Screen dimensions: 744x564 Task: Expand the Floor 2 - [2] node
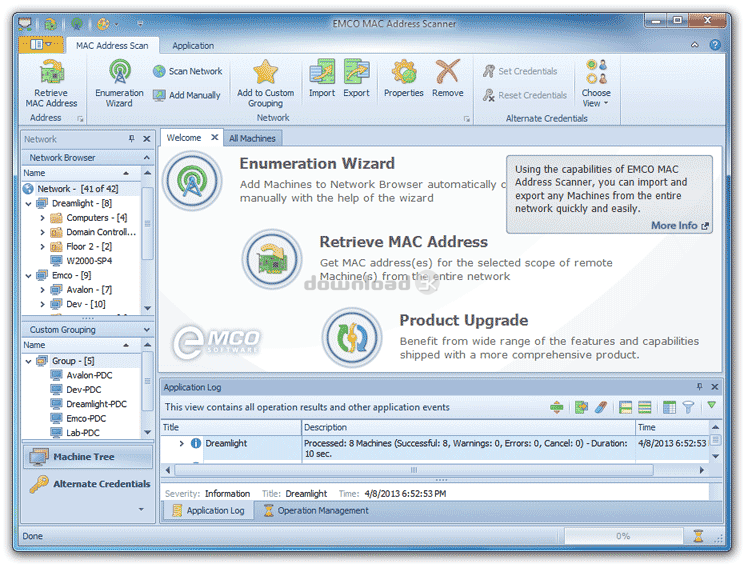43,247
